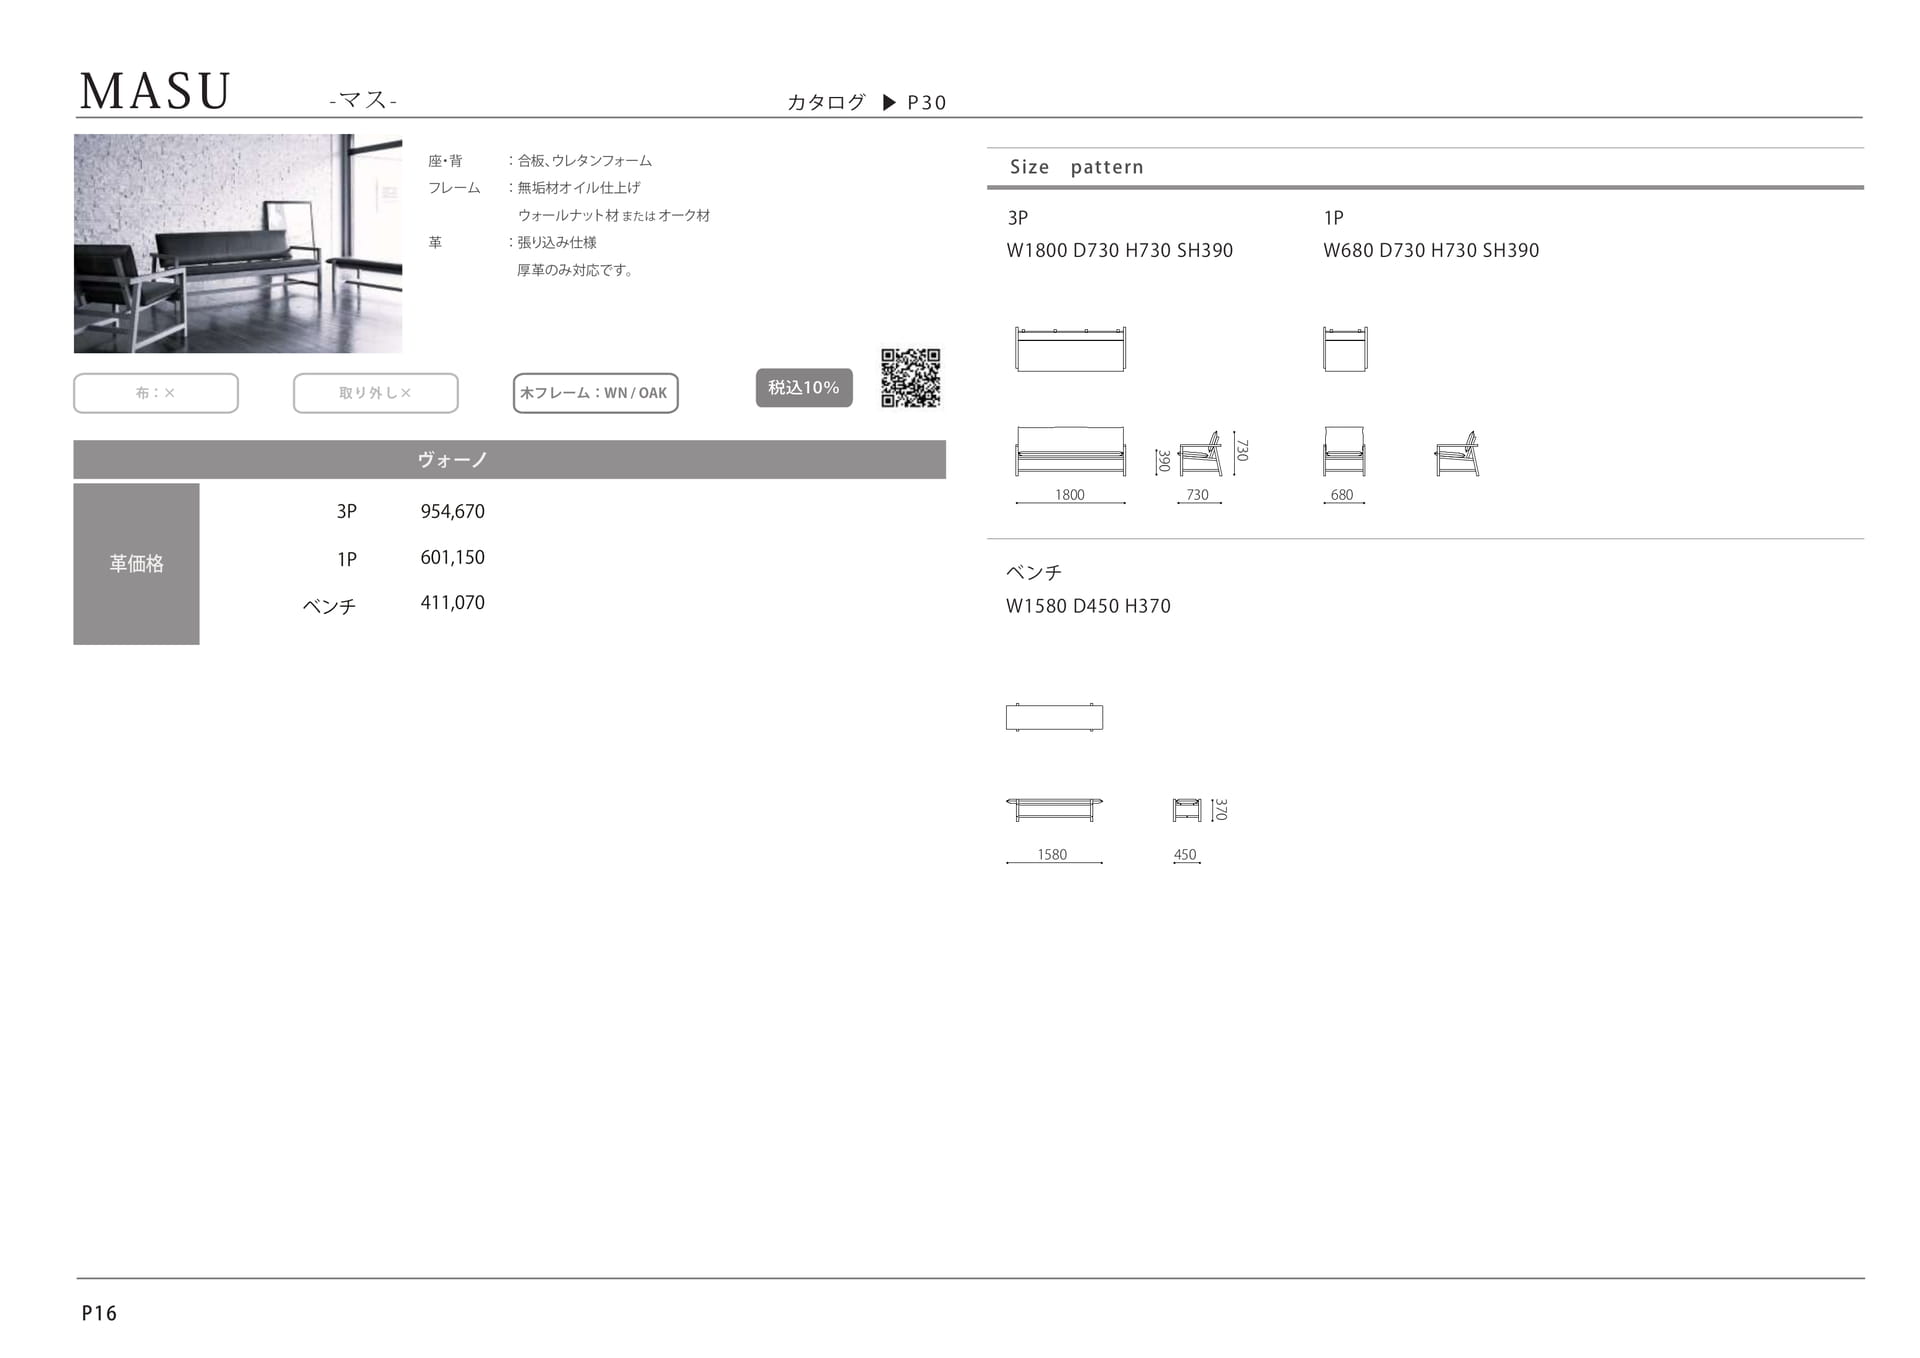Image resolution: width=1920 pixels, height=1358 pixels.
Task: Click the 張り込み仕様 spec text
Action: (x=557, y=243)
